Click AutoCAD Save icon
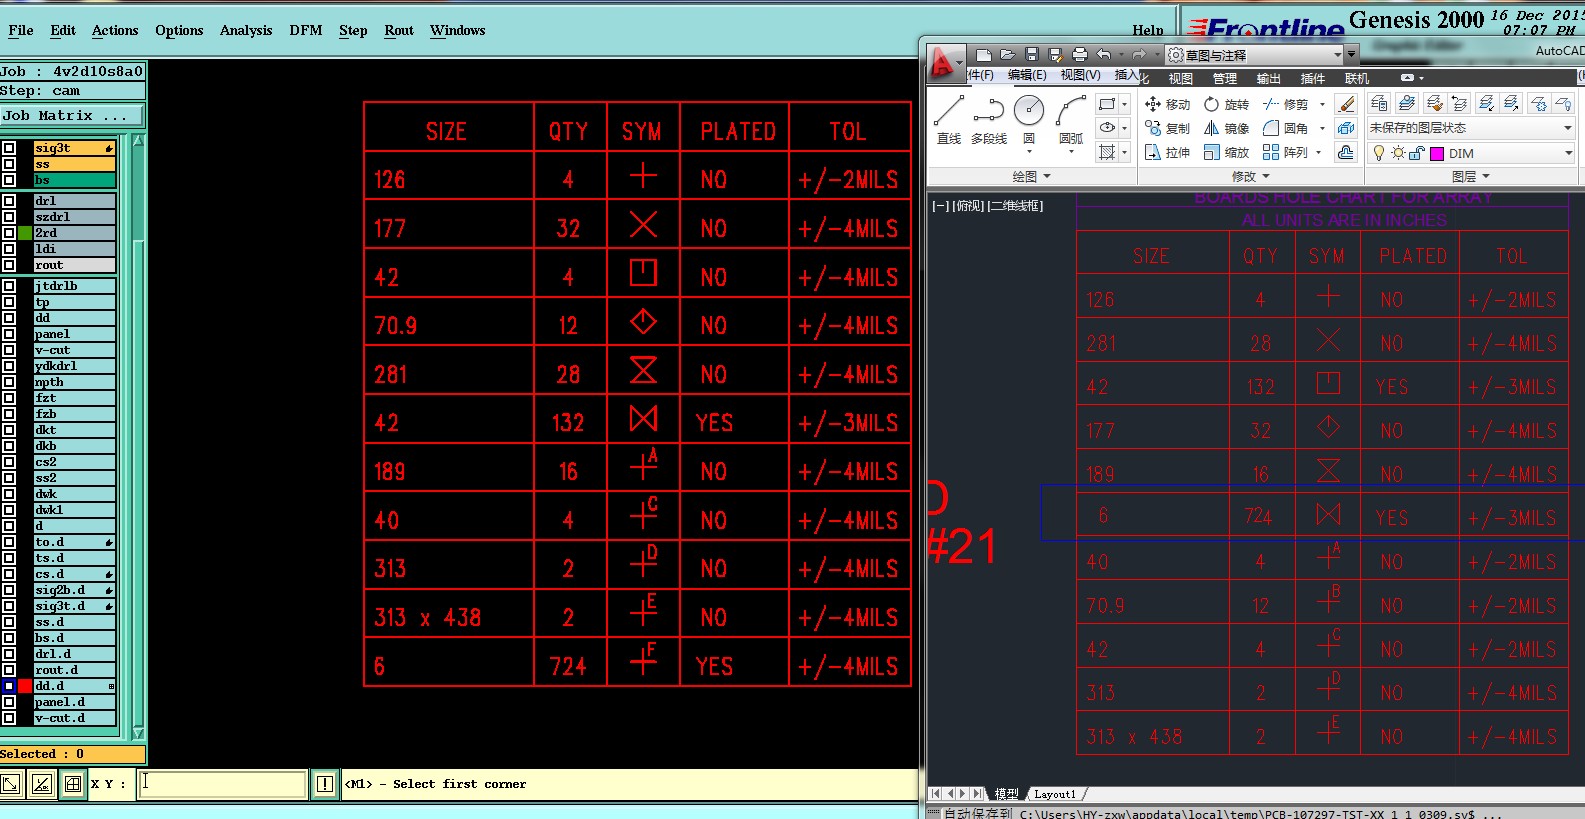 pyautogui.click(x=1031, y=54)
